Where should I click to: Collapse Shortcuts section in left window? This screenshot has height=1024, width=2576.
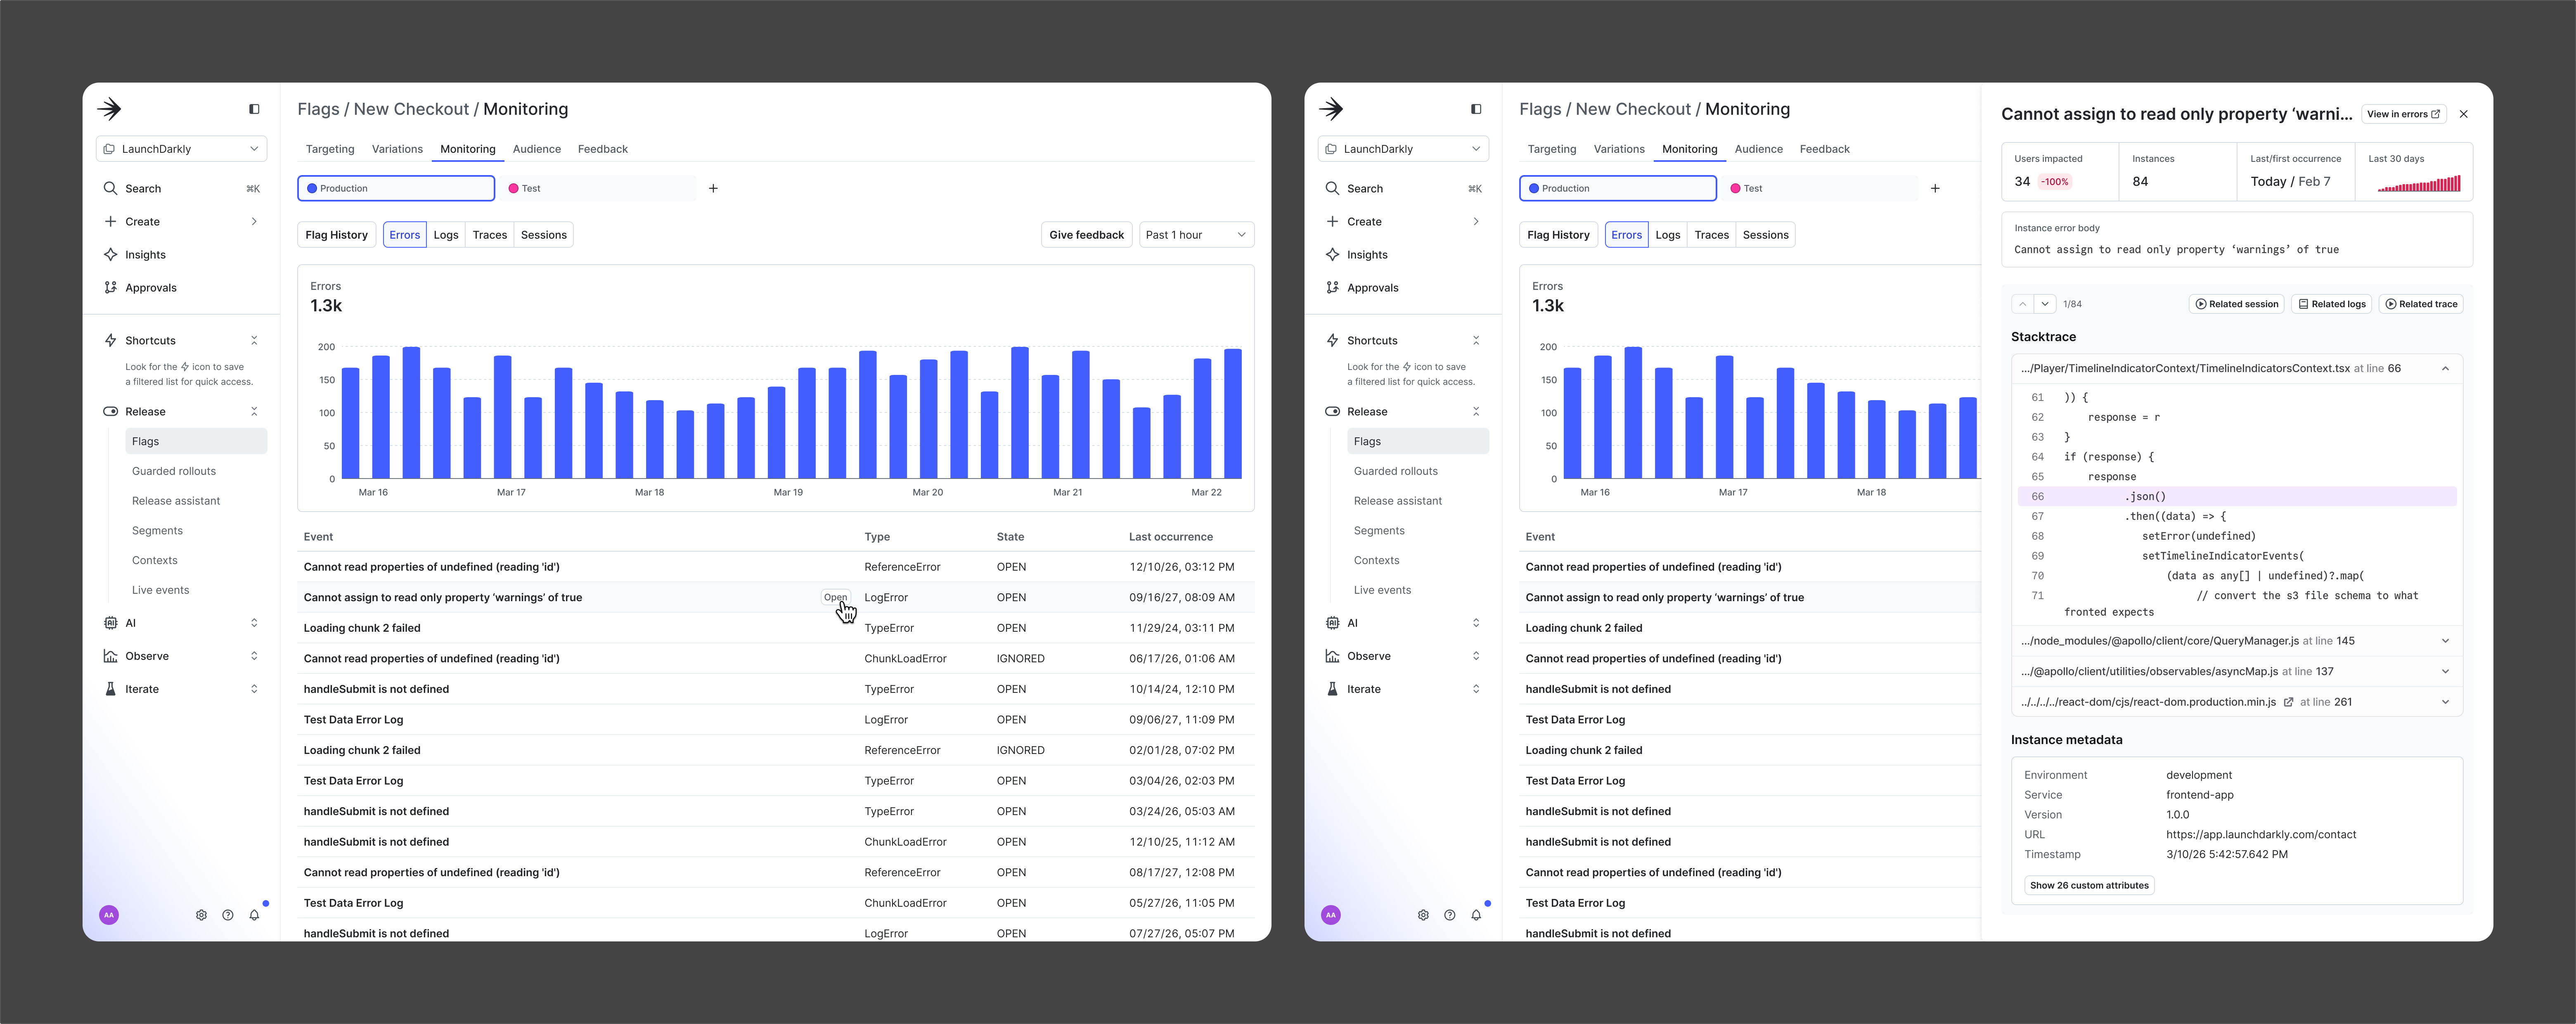point(254,341)
